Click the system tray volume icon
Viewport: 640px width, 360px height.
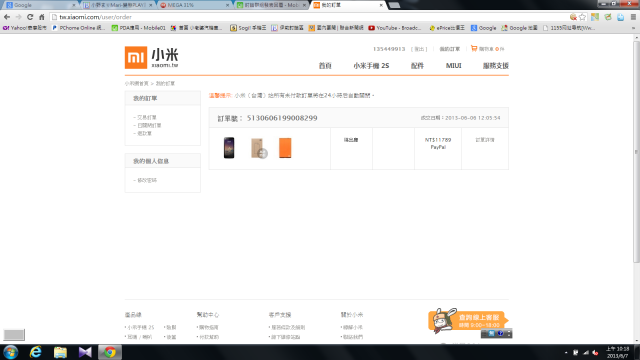(x=596, y=352)
